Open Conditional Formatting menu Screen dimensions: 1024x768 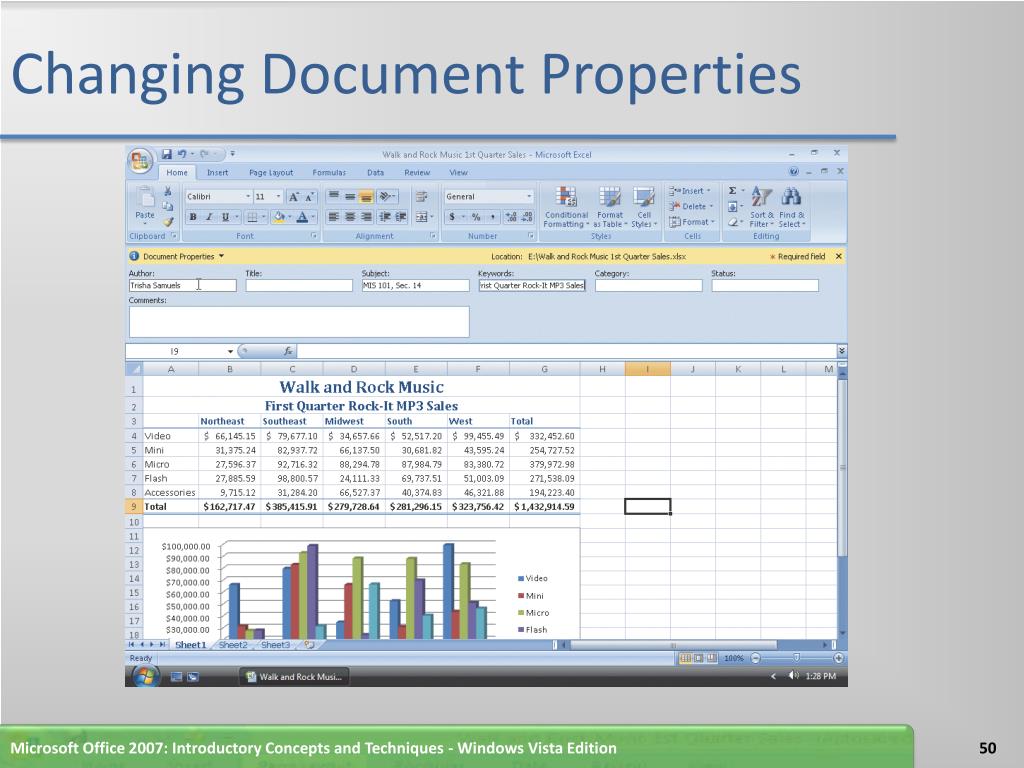(x=566, y=206)
